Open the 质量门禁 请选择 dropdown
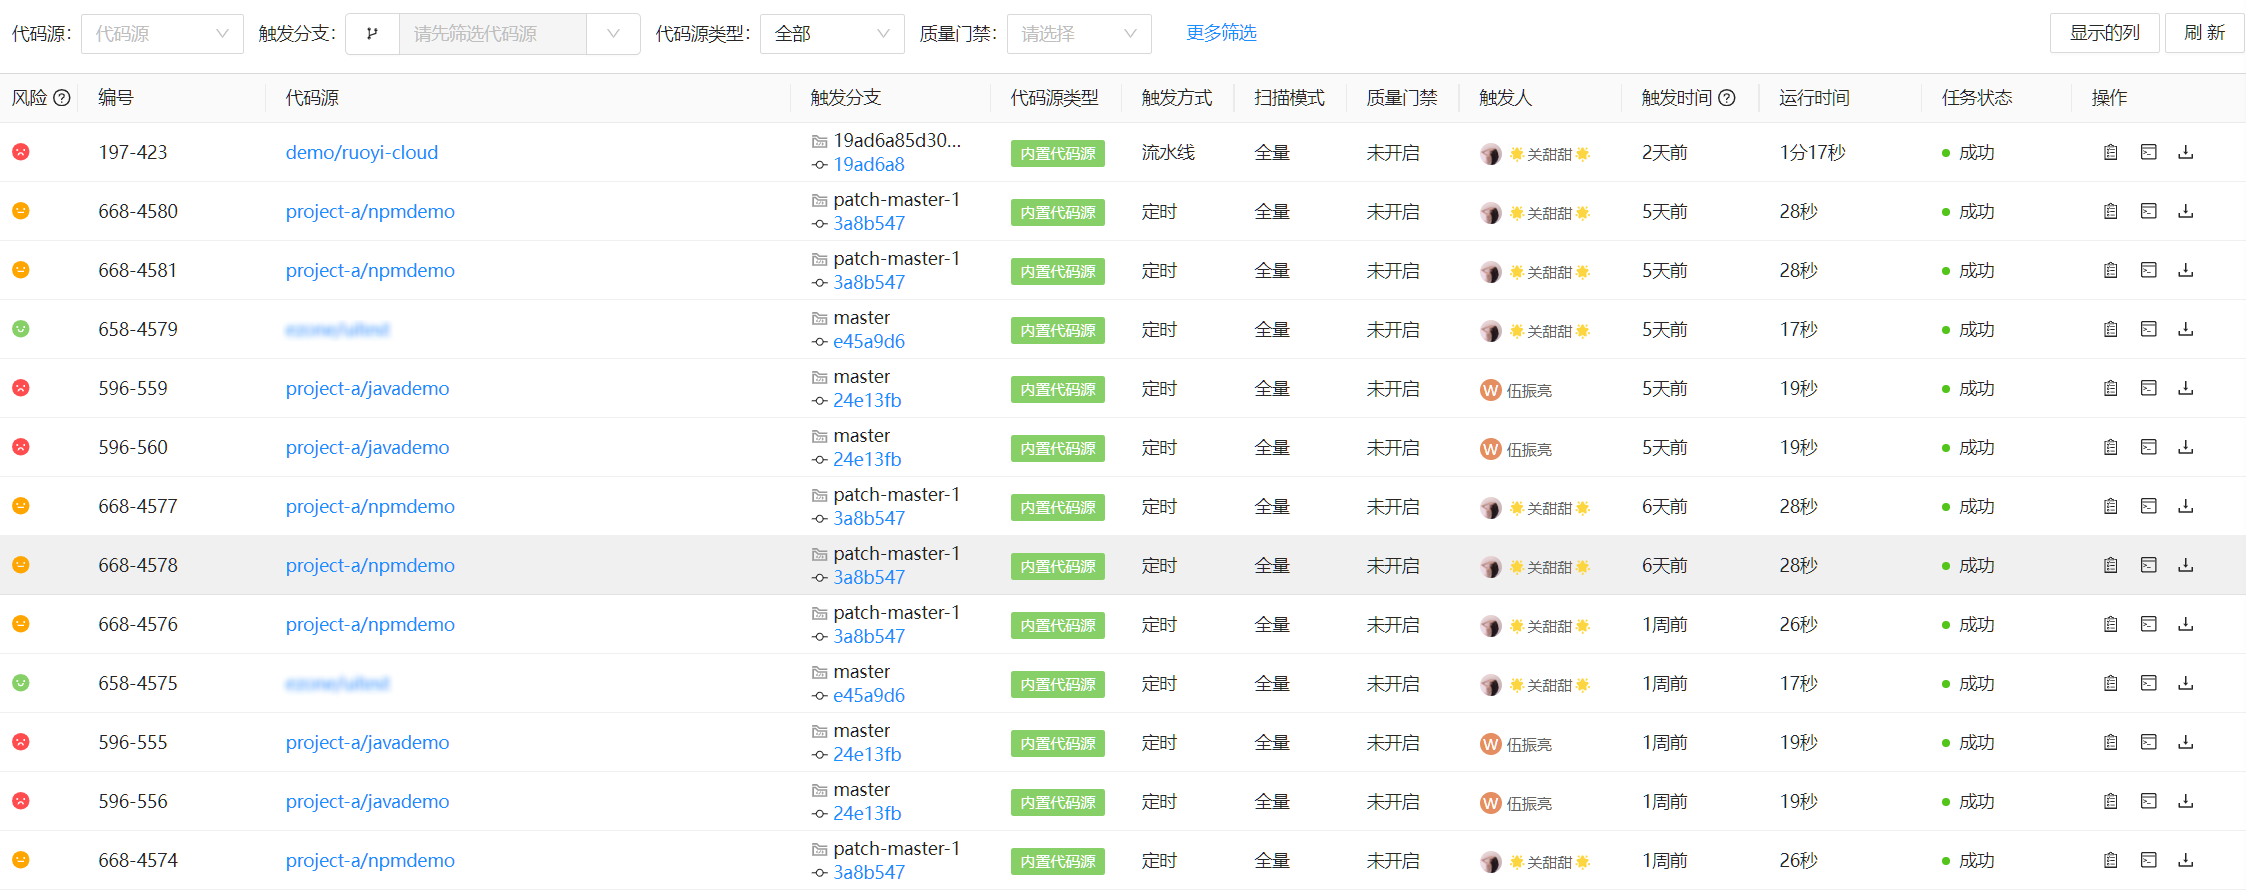Screen dimensions: 2246x891 coord(1079,34)
